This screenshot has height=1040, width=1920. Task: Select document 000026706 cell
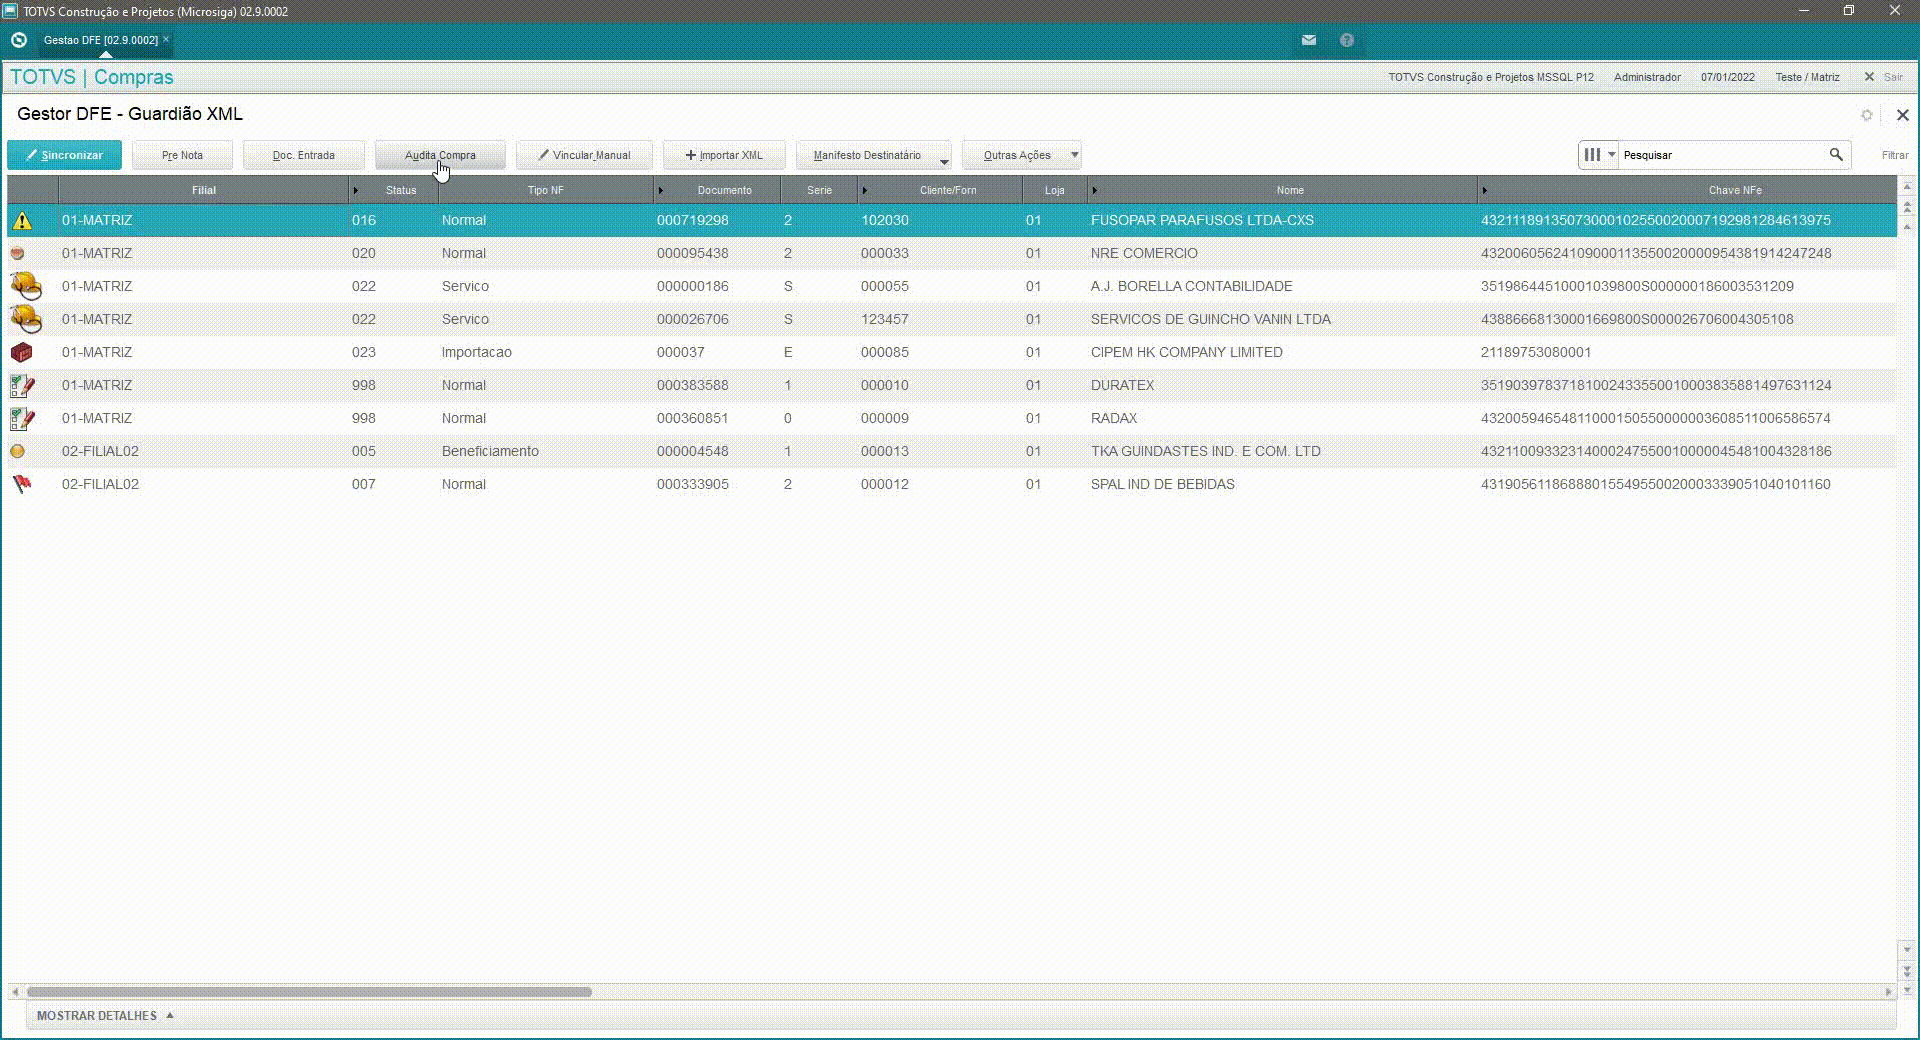[x=692, y=319]
